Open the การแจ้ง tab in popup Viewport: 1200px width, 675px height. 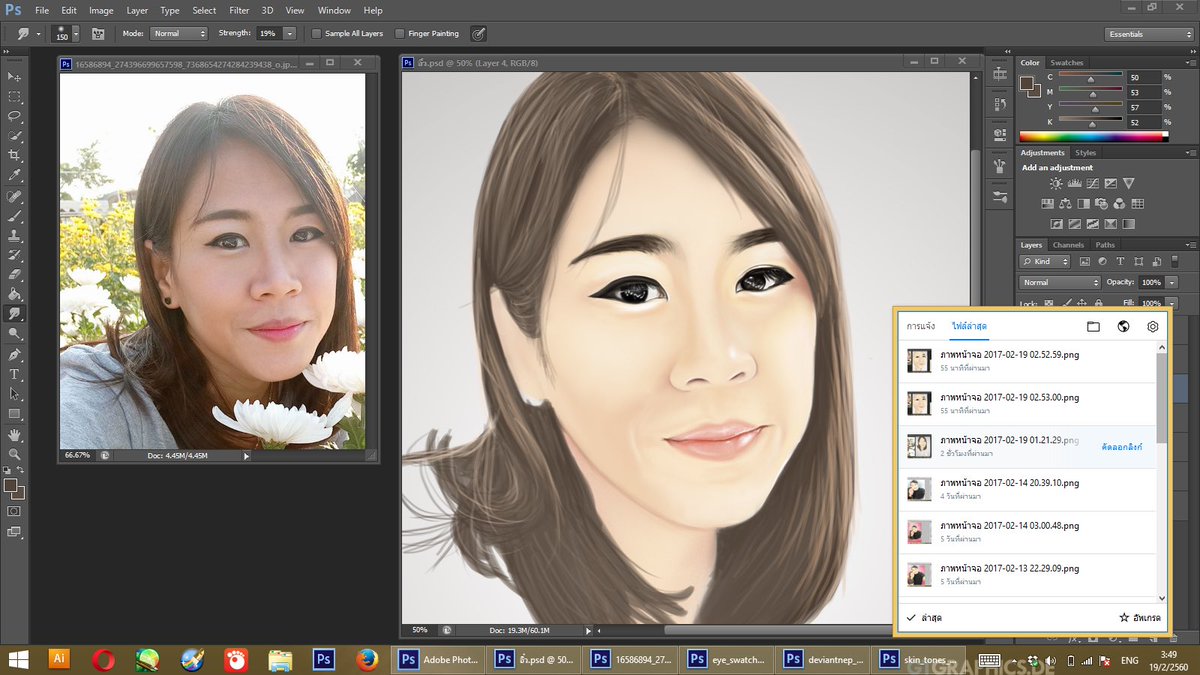920,326
